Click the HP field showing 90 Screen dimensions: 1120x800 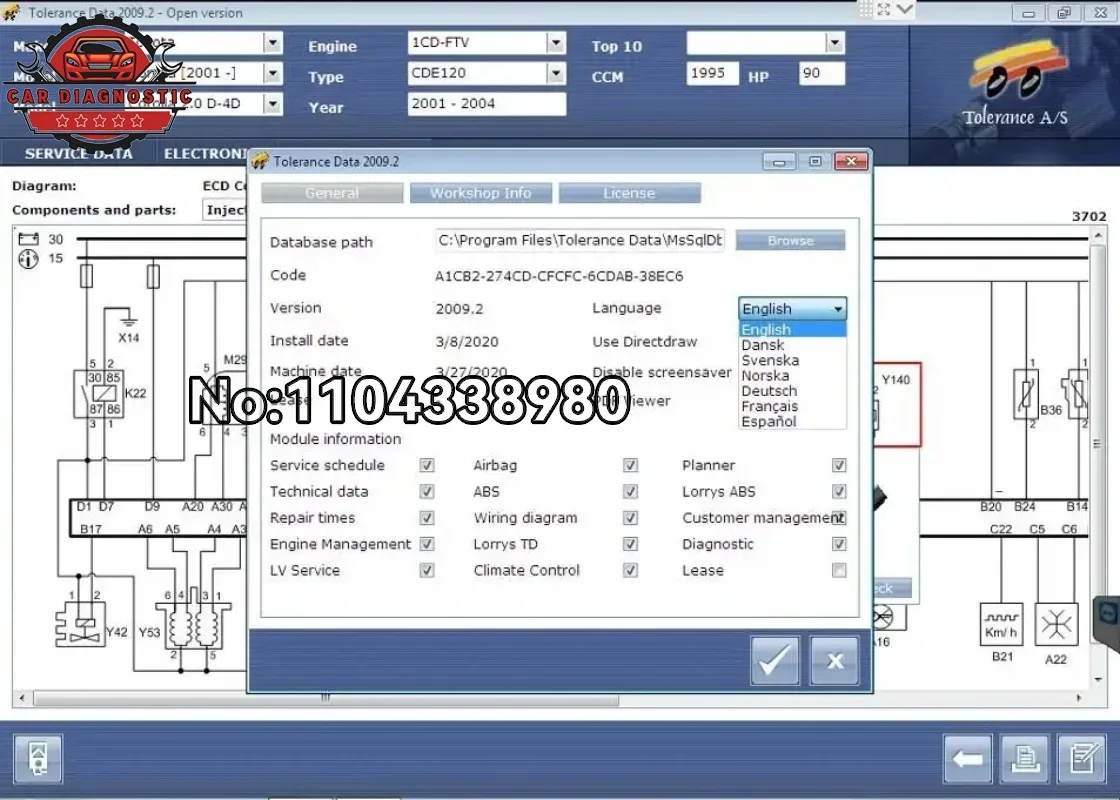point(821,74)
